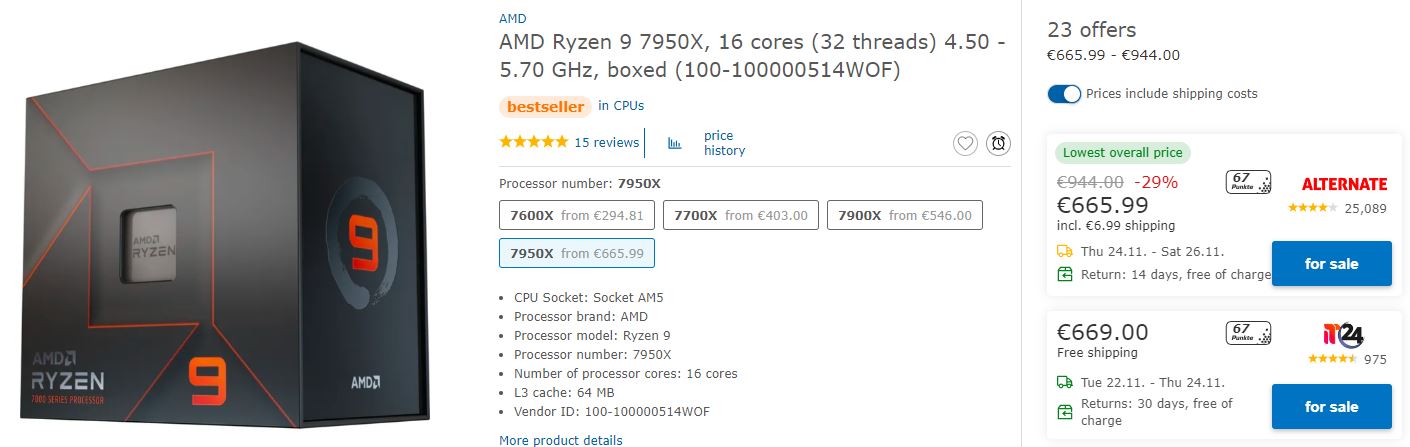Screen dimensions: 1410x447
Task: Select the 7600X processor variant
Action: pyautogui.click(x=577, y=215)
